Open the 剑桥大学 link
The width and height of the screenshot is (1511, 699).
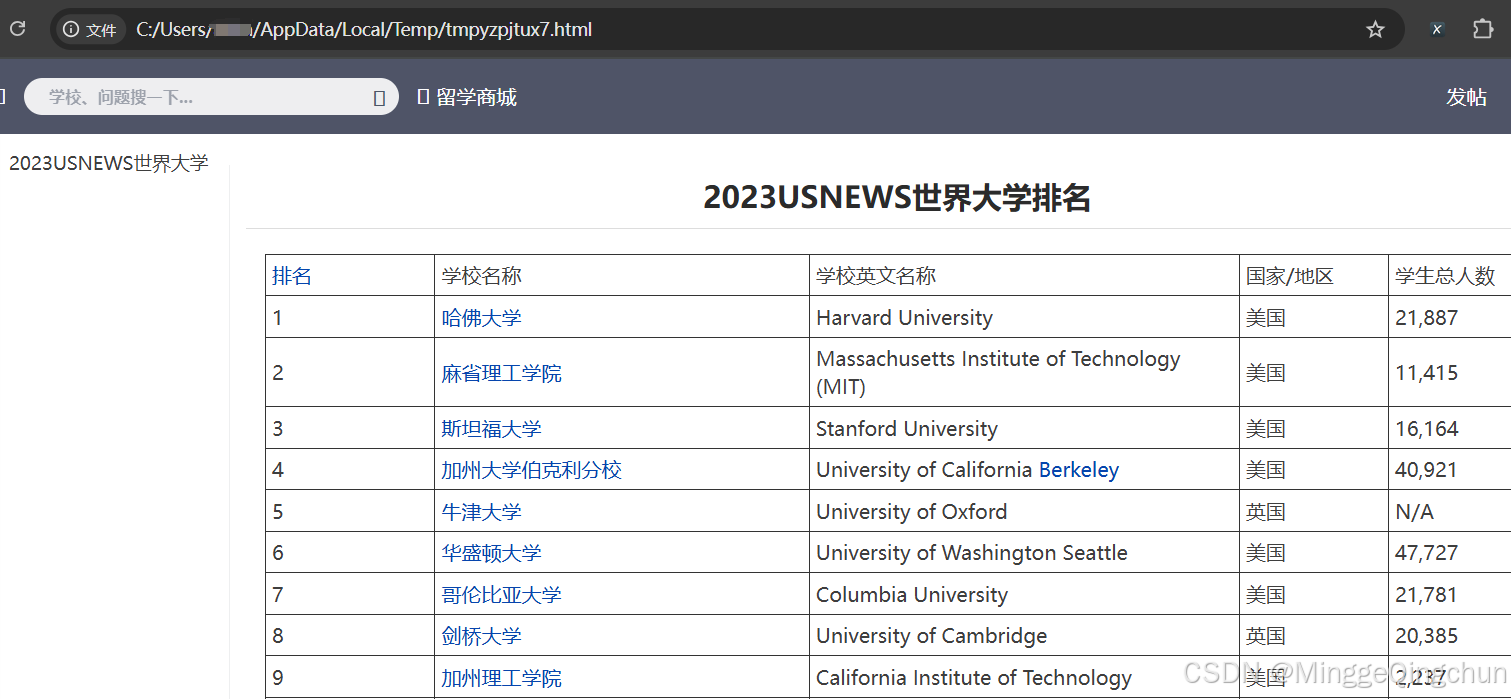482,636
